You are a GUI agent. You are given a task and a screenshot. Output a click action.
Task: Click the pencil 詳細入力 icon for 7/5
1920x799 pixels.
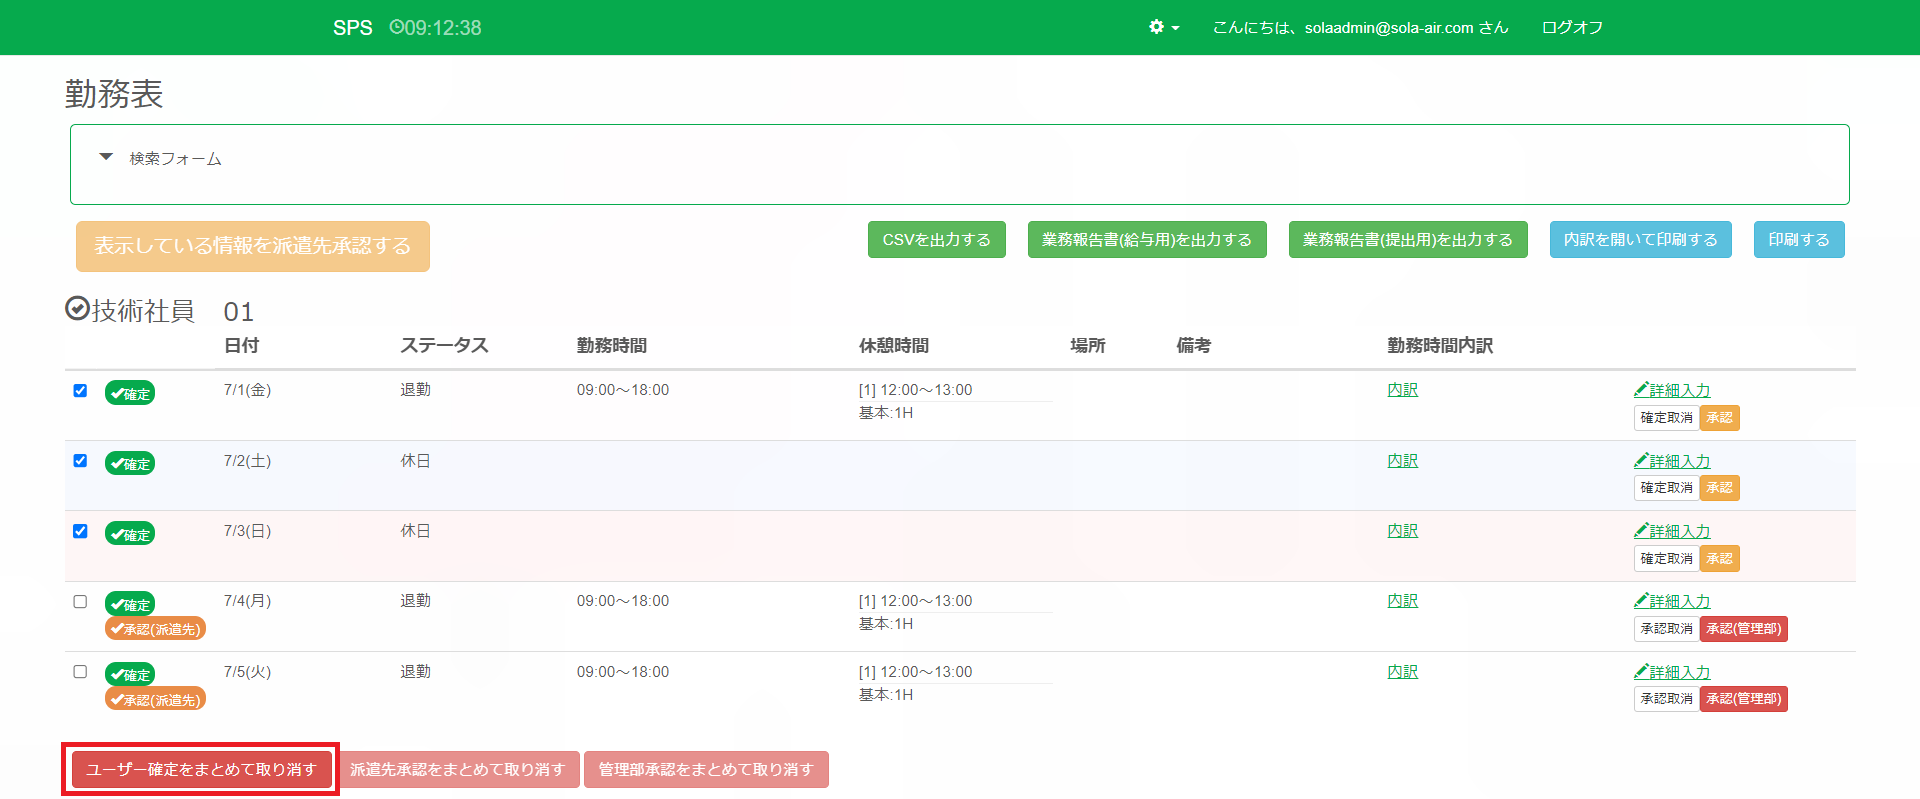pyautogui.click(x=1641, y=672)
